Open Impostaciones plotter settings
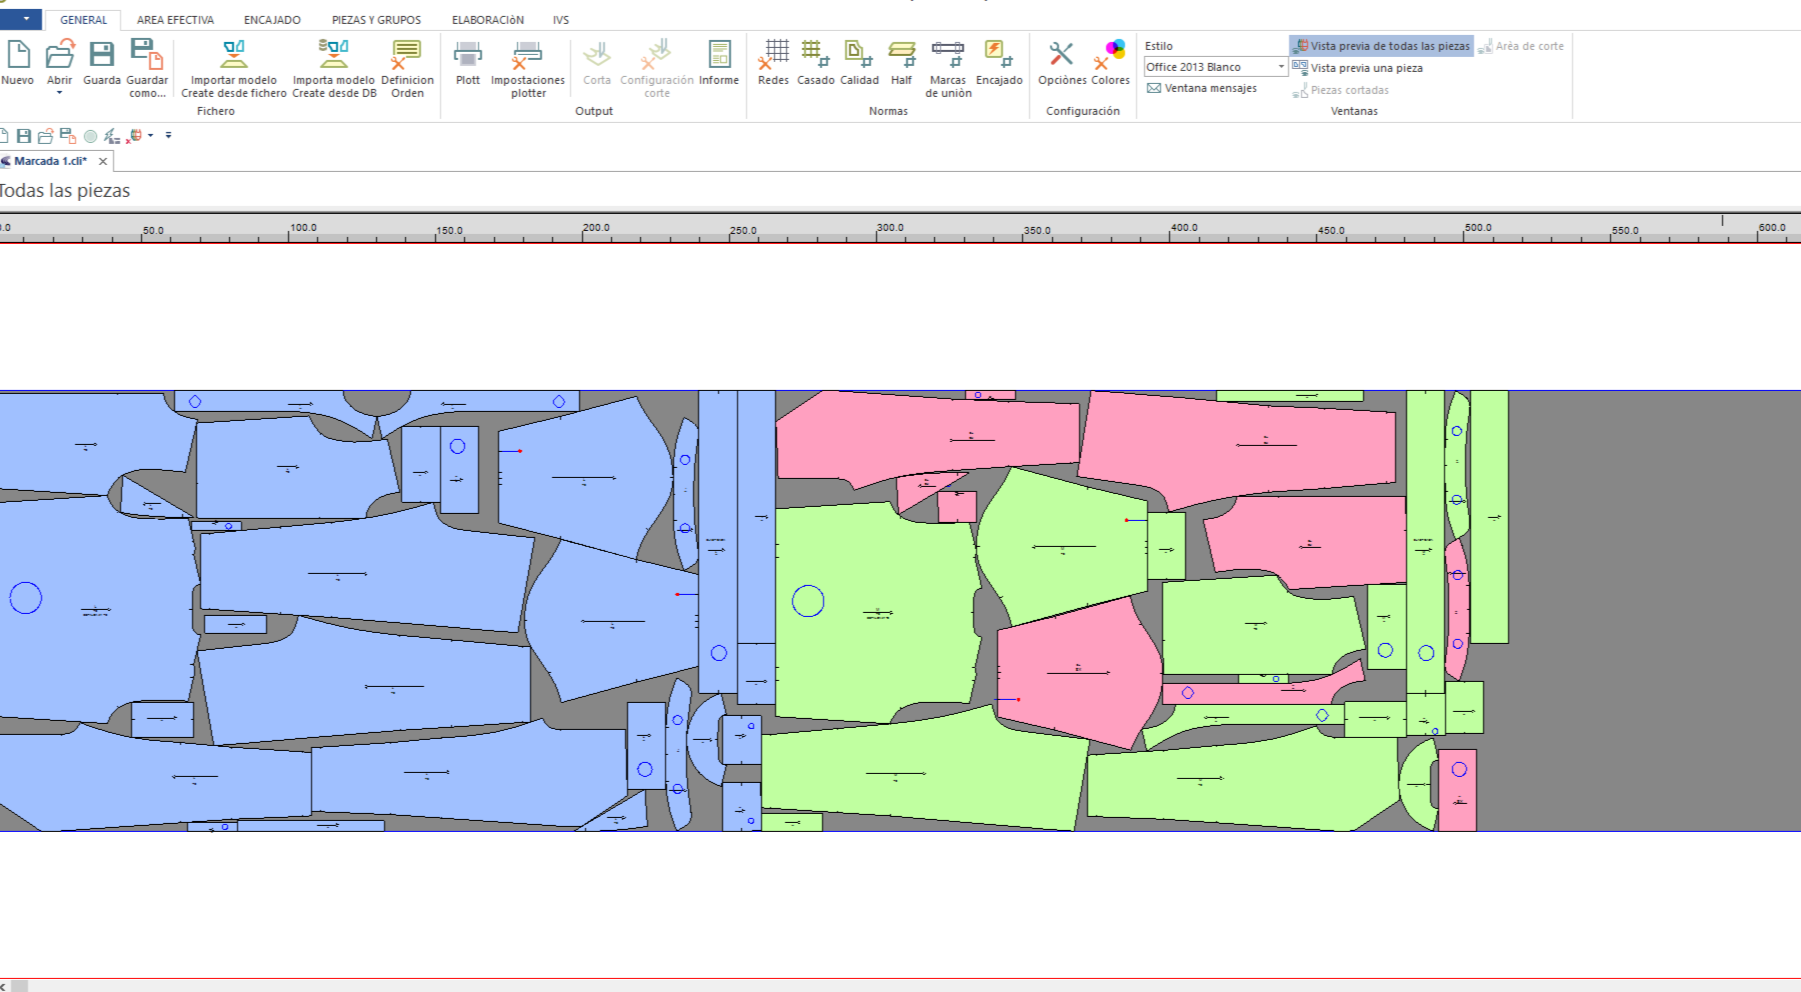The width and height of the screenshot is (1801, 992). pyautogui.click(x=527, y=55)
